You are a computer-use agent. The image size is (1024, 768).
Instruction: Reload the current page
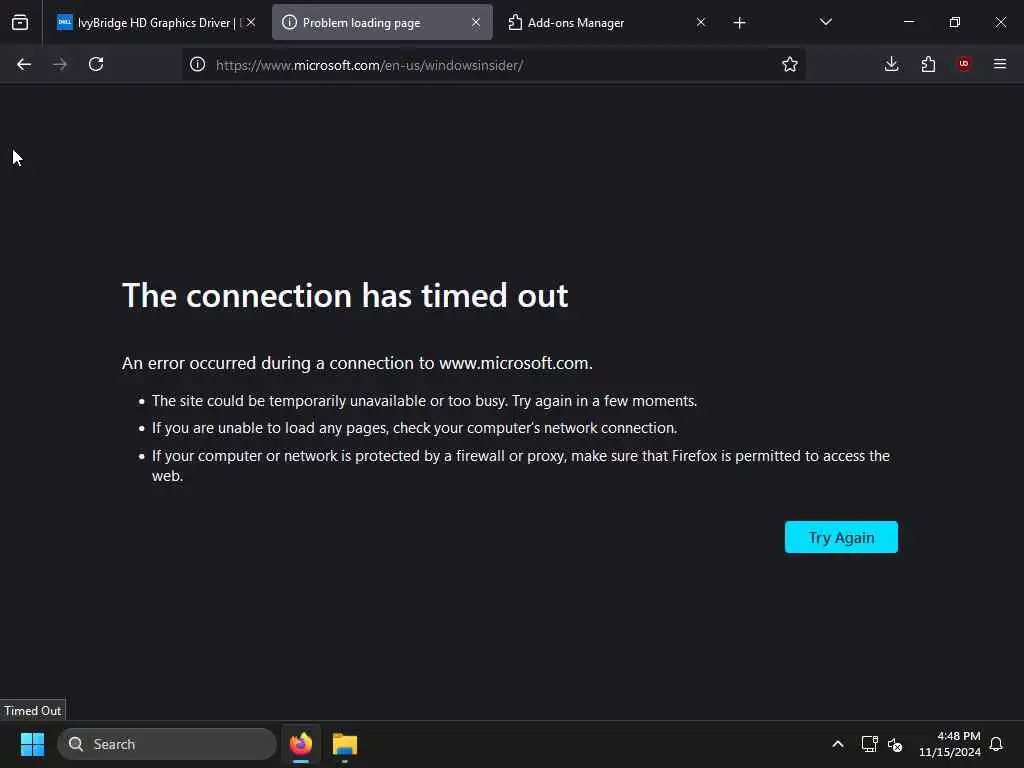tap(96, 64)
